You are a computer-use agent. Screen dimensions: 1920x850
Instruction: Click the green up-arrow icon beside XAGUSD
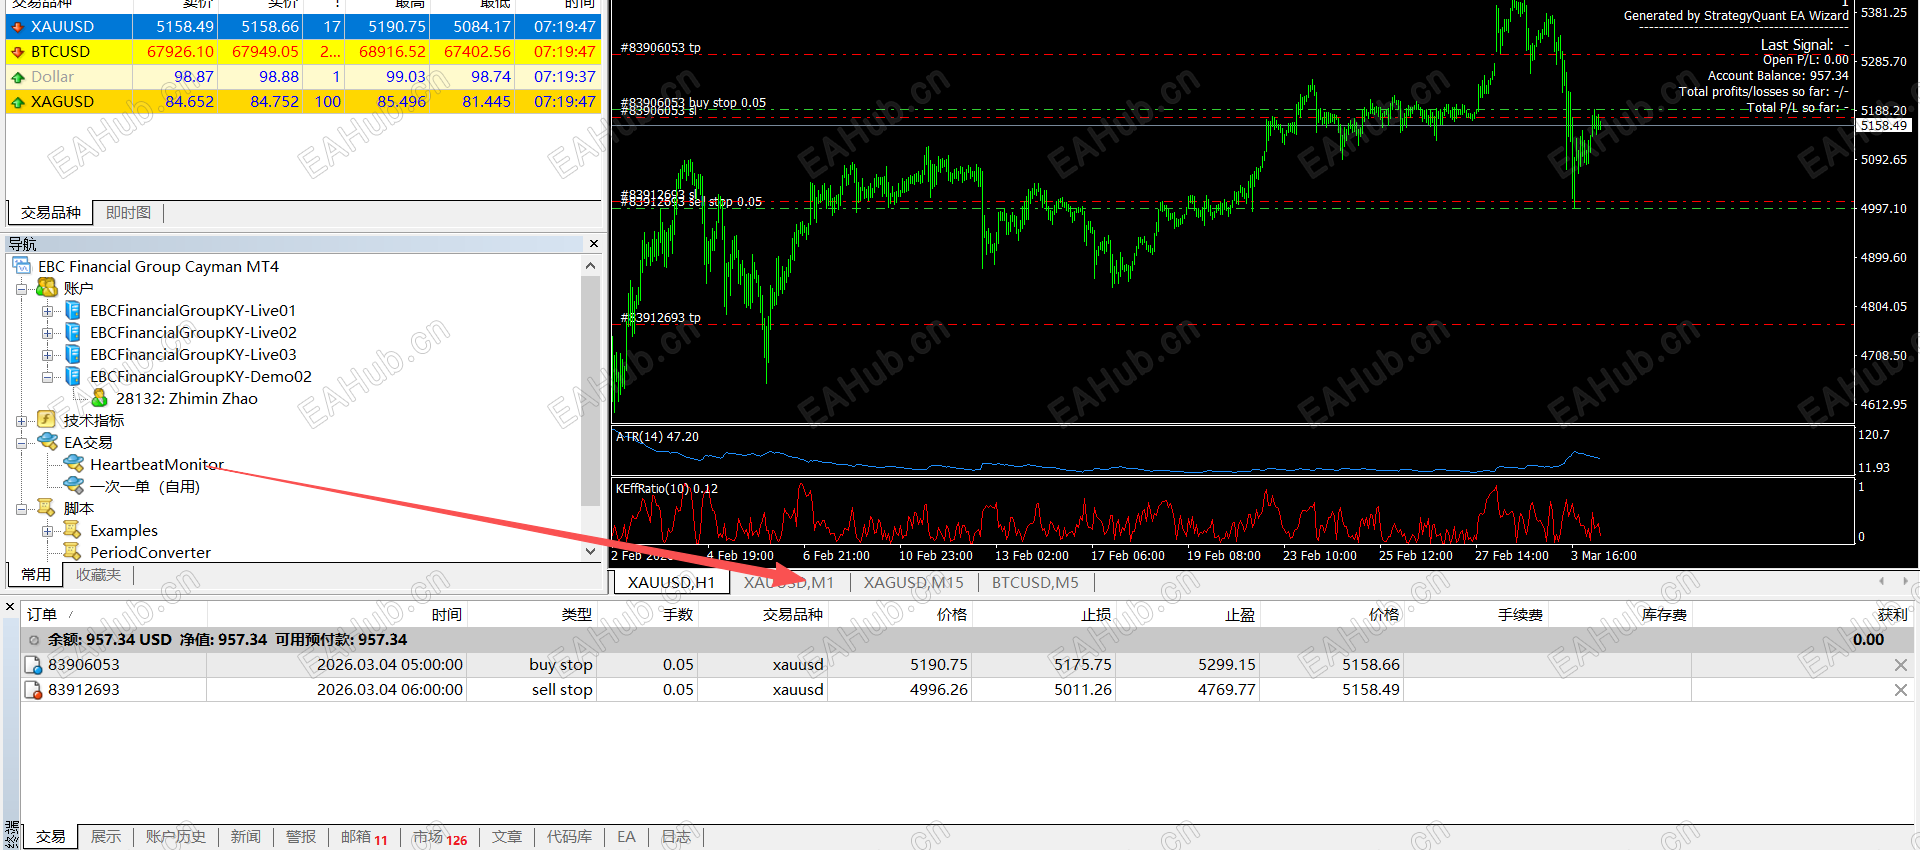coord(17,102)
